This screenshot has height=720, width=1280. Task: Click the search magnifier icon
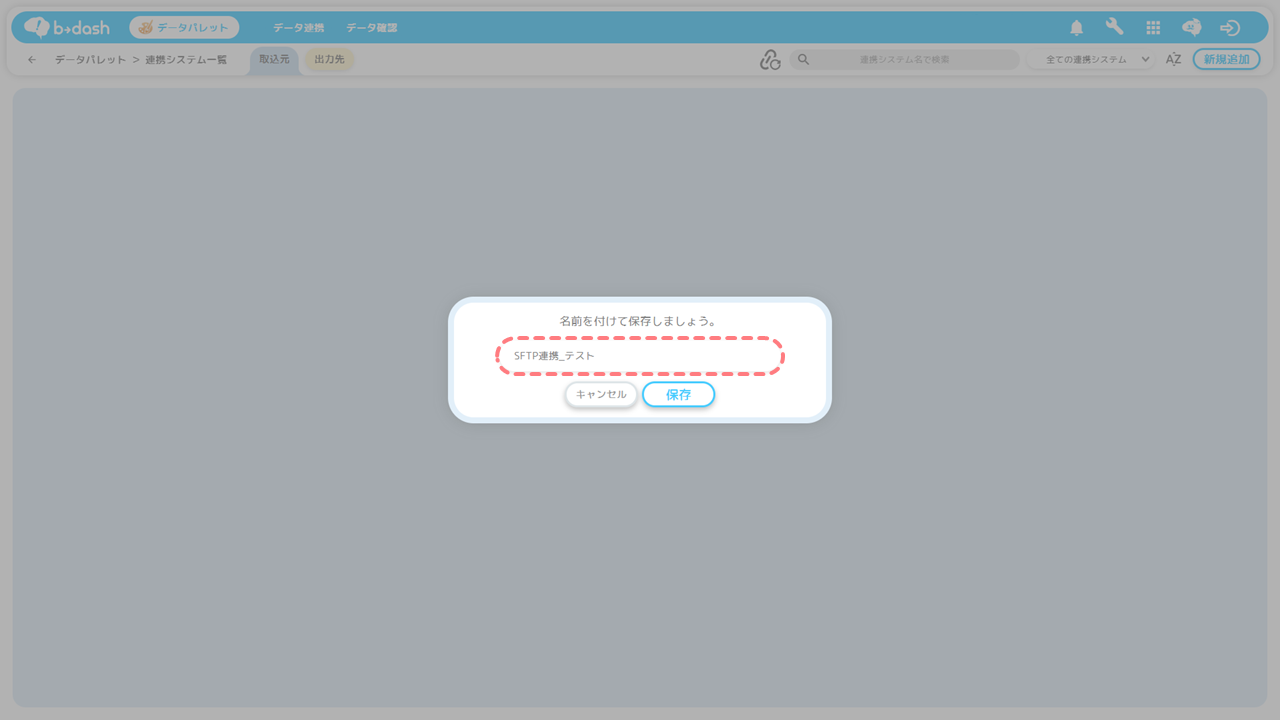pos(803,60)
